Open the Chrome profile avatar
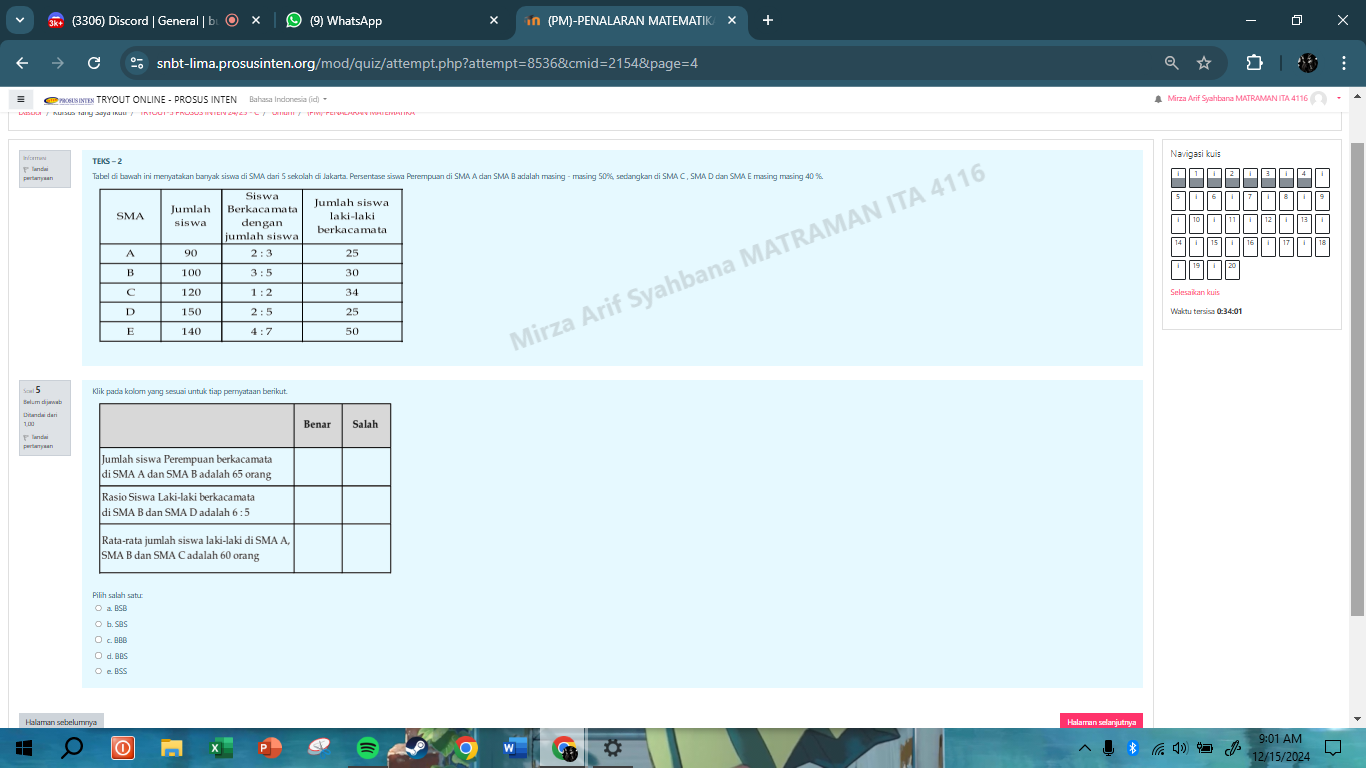 (x=1308, y=63)
